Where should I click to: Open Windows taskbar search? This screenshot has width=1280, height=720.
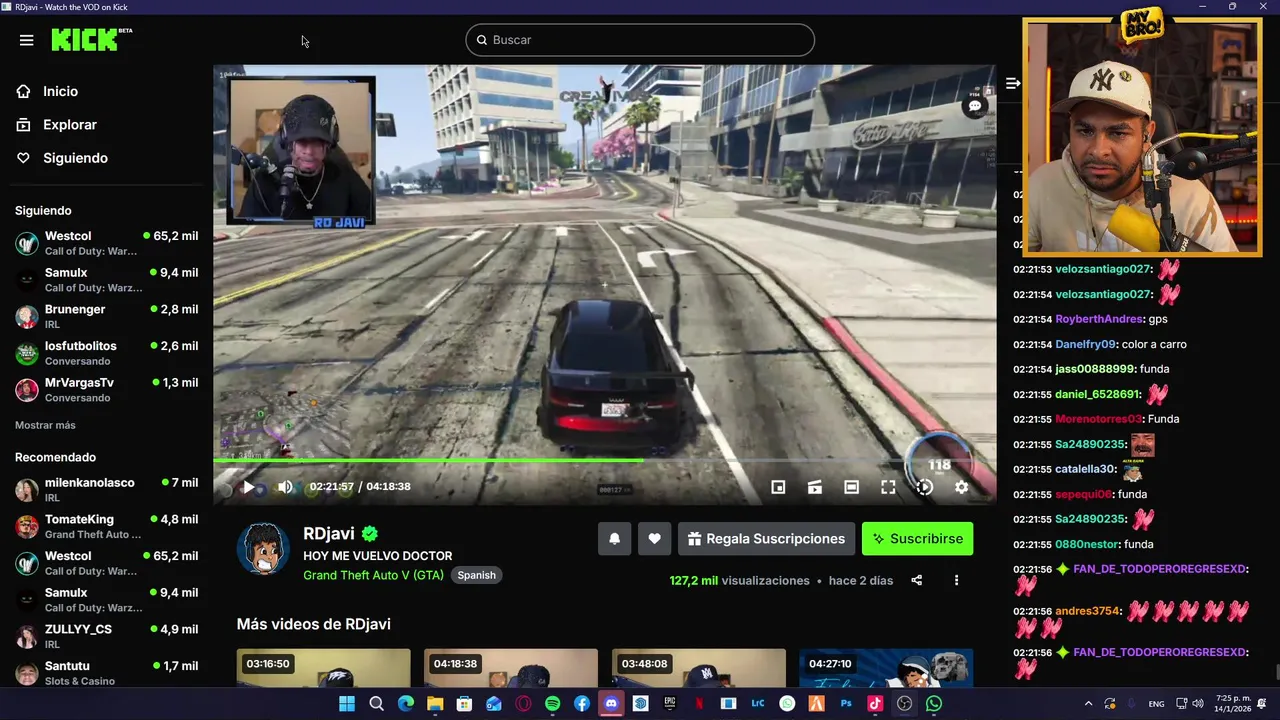(x=376, y=704)
